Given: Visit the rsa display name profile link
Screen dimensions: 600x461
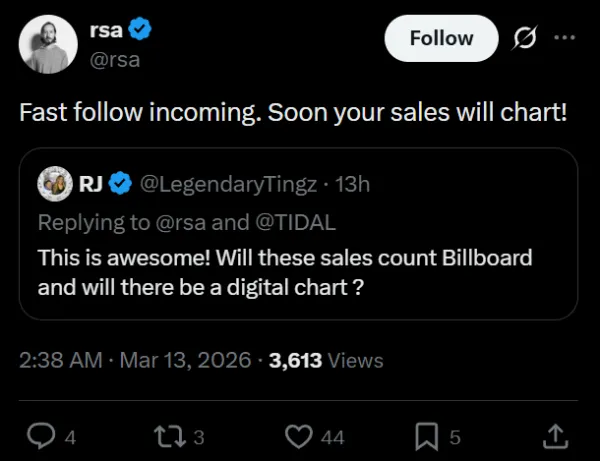Looking at the screenshot, I should (106, 30).
